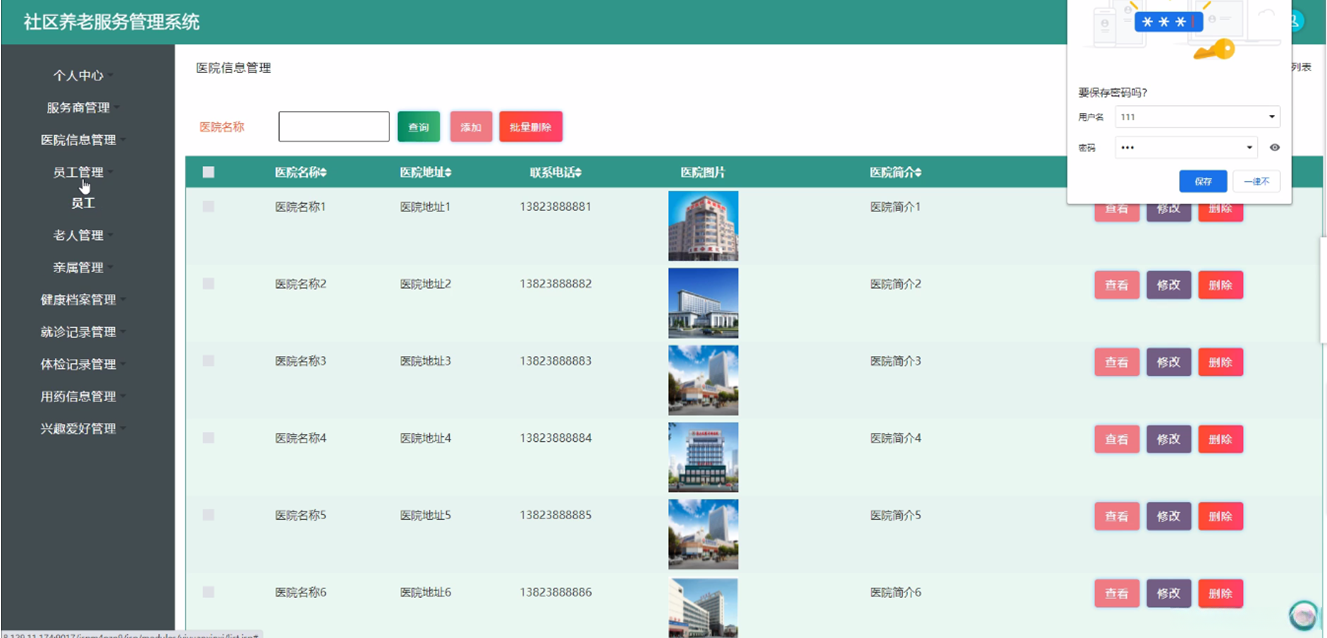Tick the select-all checkbox in table header

[208, 172]
